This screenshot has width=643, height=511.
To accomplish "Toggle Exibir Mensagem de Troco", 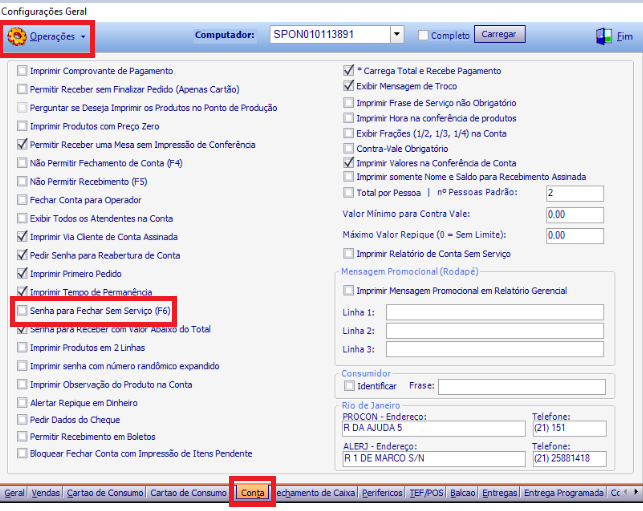I will (349, 86).
